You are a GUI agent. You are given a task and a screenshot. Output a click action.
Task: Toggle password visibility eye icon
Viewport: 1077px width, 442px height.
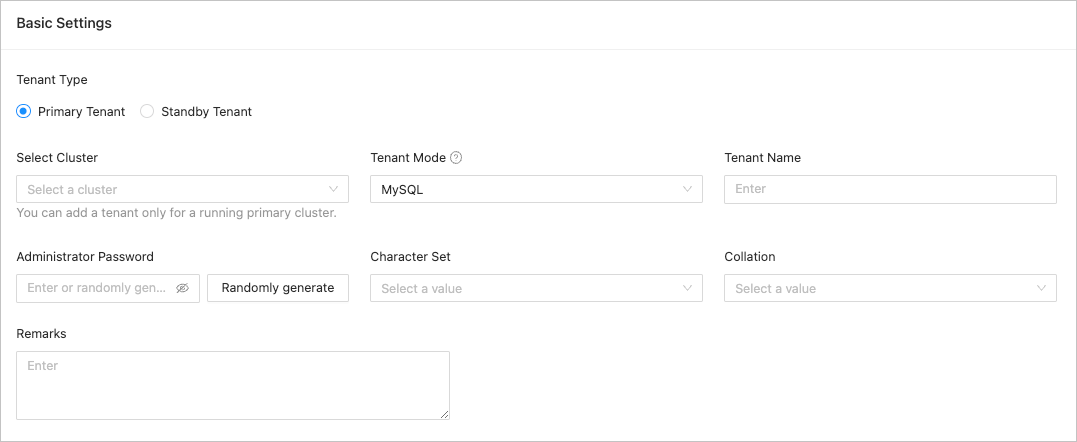(x=182, y=288)
